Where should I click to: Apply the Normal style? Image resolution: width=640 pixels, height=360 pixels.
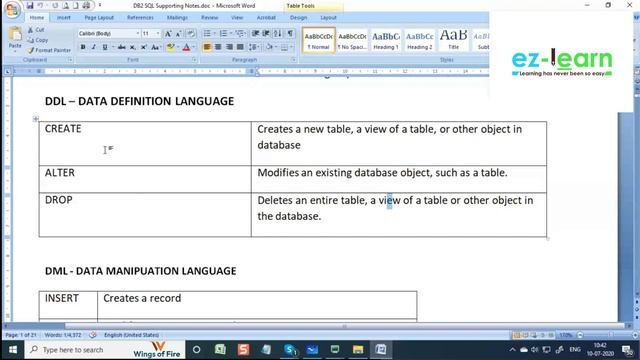tap(318, 40)
